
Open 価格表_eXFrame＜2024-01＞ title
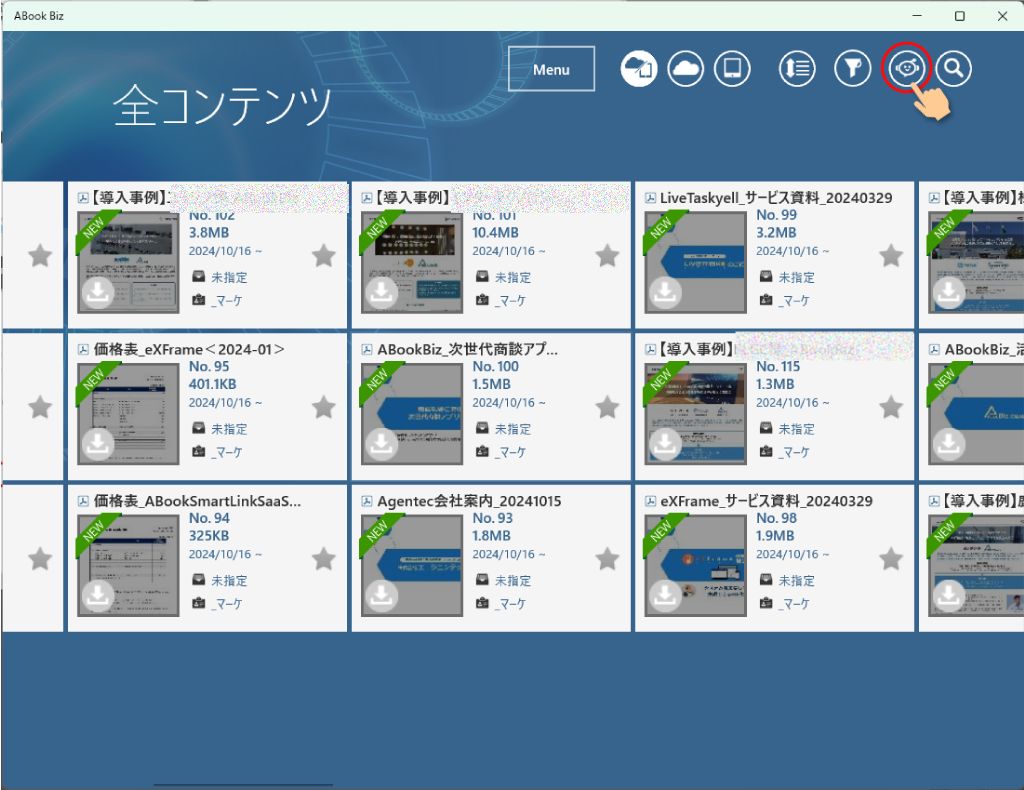[x=189, y=349]
